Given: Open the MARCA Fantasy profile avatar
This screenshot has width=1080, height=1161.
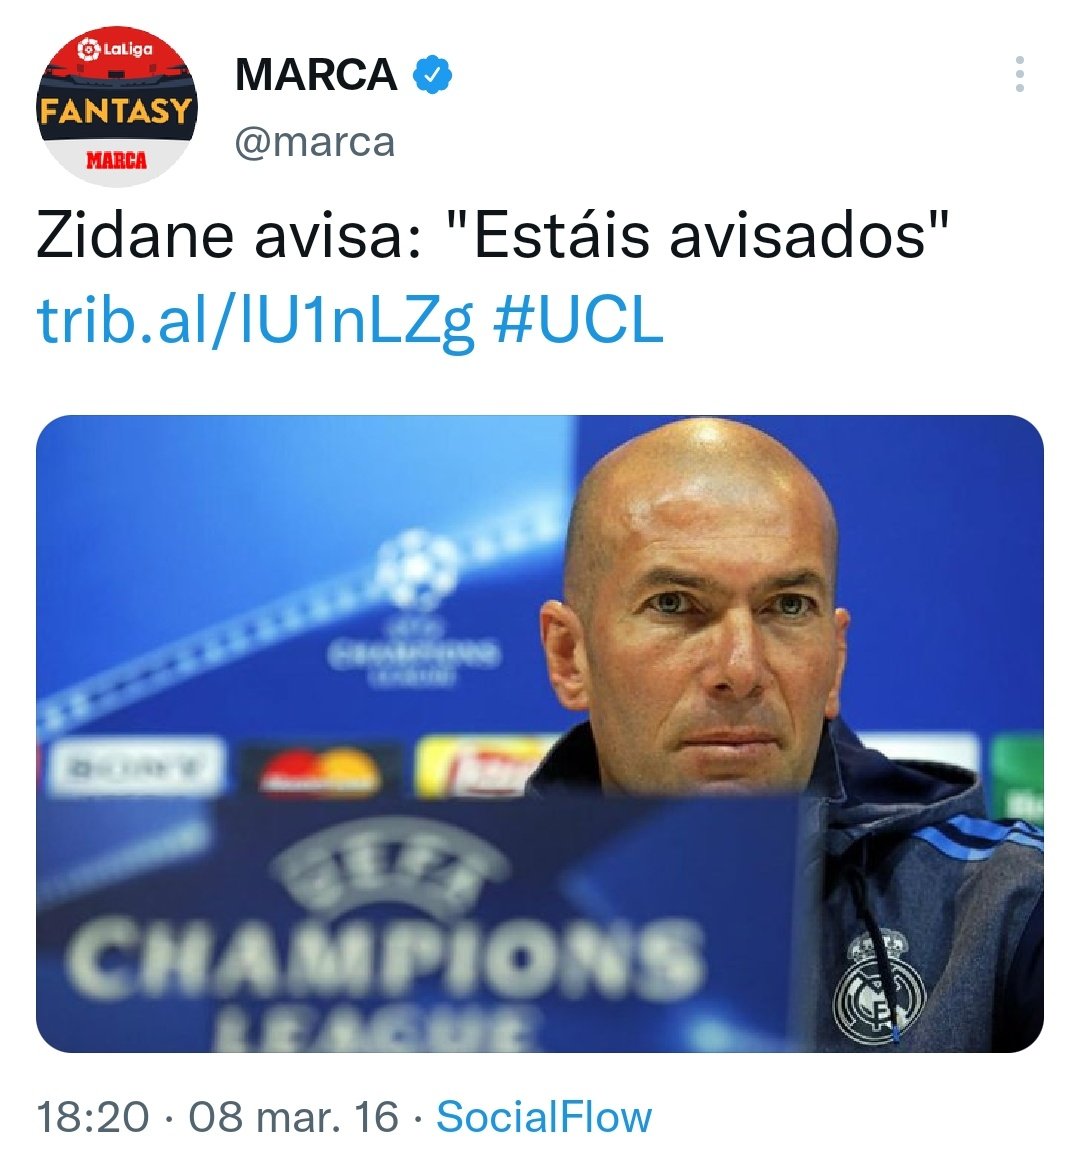Looking at the screenshot, I should click(117, 106).
